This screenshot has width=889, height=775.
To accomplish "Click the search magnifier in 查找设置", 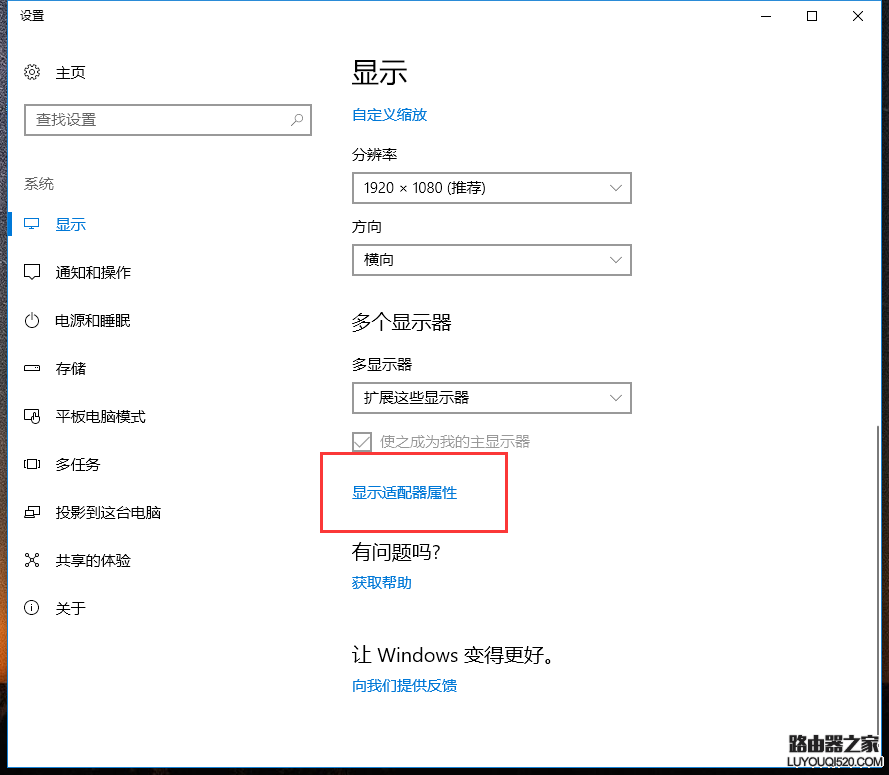I will (x=296, y=119).
